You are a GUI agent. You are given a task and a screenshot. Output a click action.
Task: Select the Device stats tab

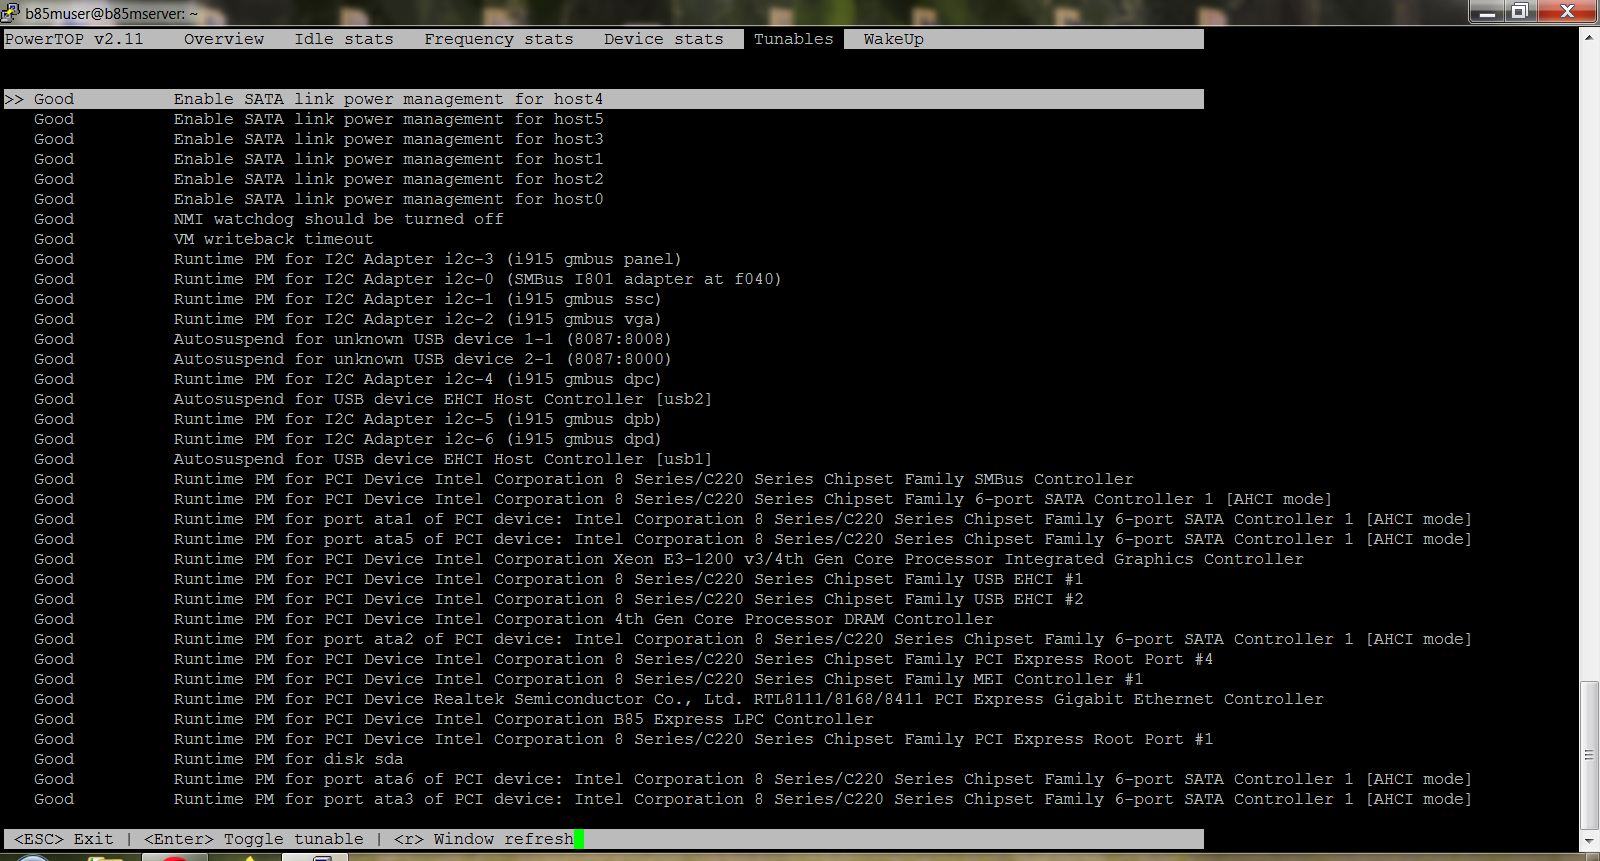[x=664, y=39]
